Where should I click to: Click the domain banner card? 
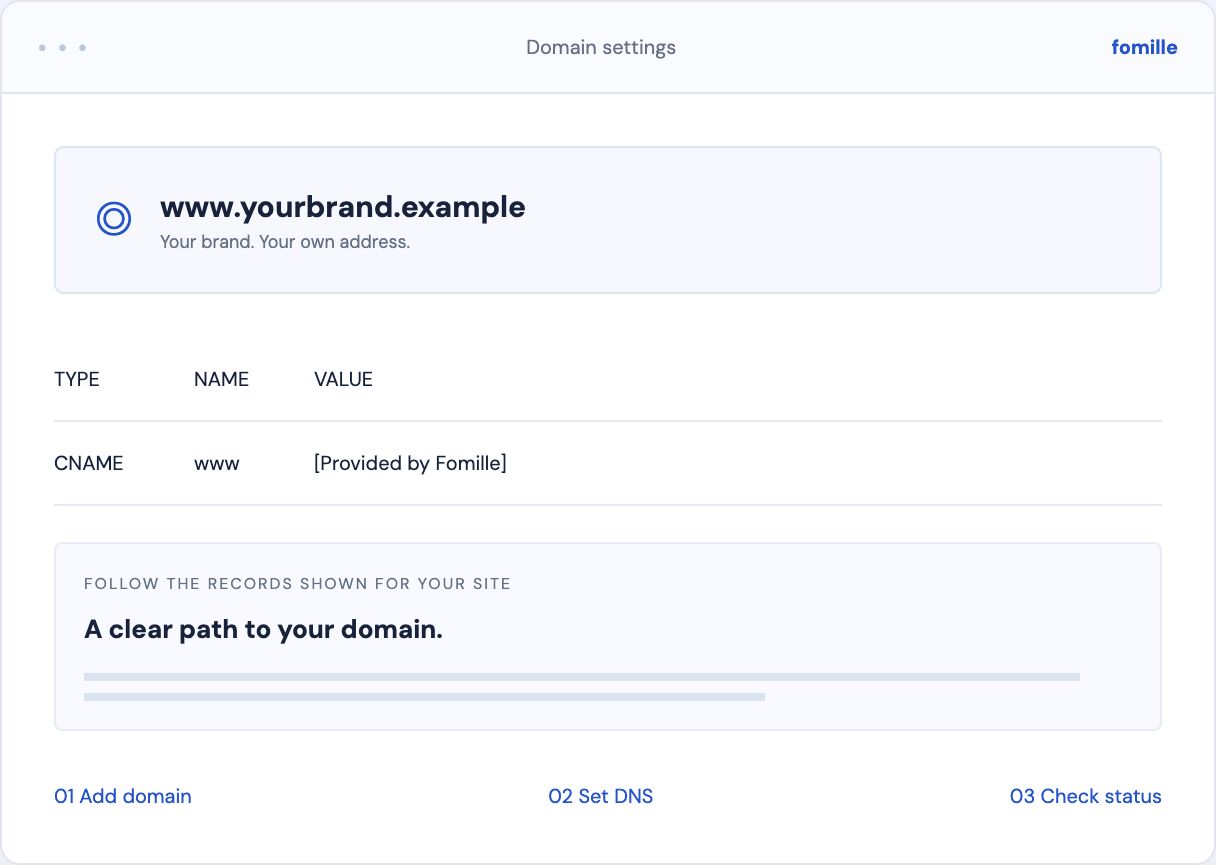(608, 220)
